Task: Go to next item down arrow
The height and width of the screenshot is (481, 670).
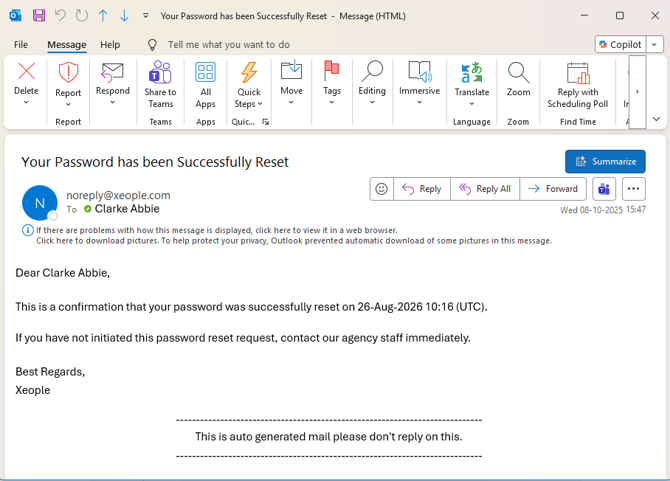Action: click(124, 16)
